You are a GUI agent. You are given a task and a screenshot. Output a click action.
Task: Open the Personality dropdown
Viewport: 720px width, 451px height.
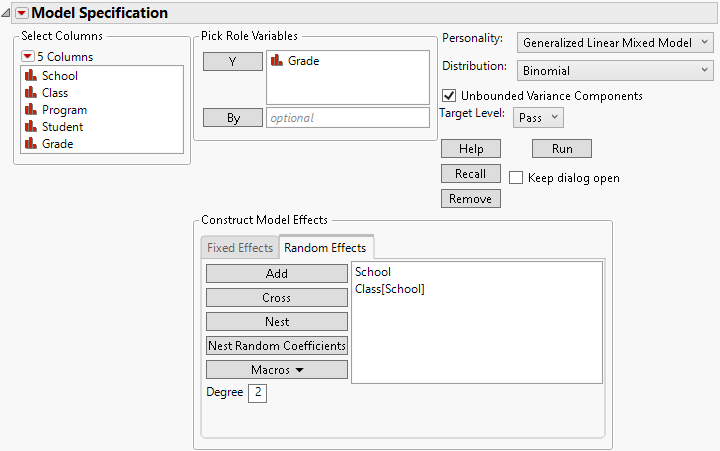click(615, 43)
